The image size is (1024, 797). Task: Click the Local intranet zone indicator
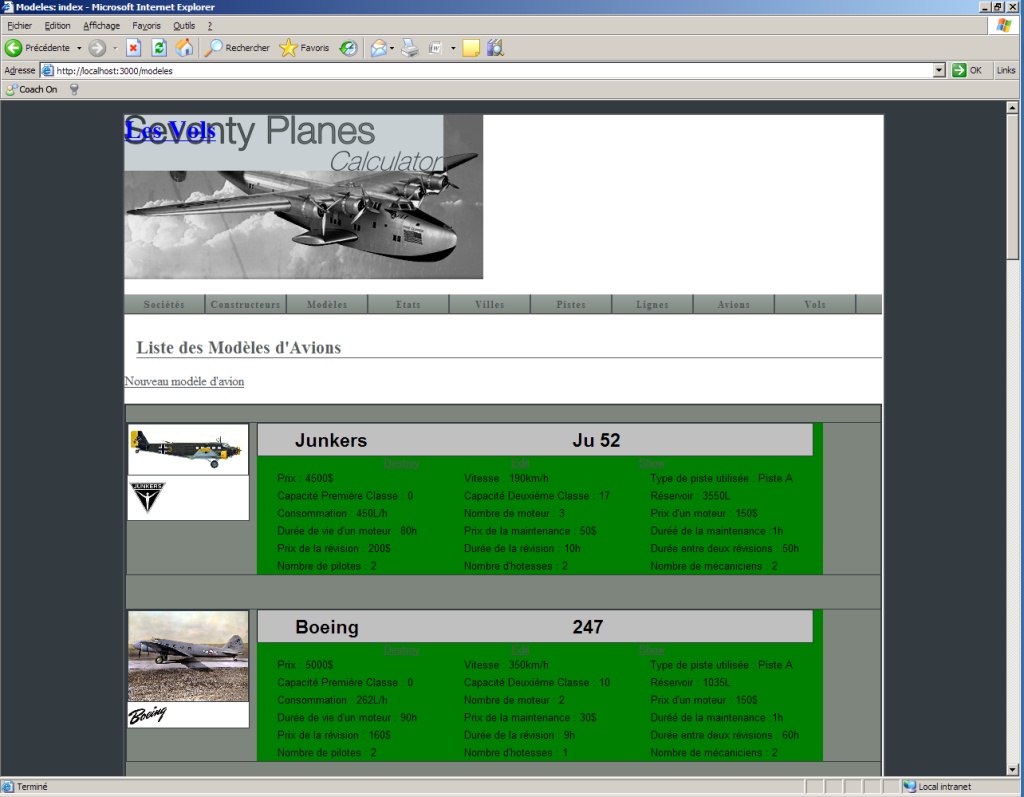click(936, 787)
